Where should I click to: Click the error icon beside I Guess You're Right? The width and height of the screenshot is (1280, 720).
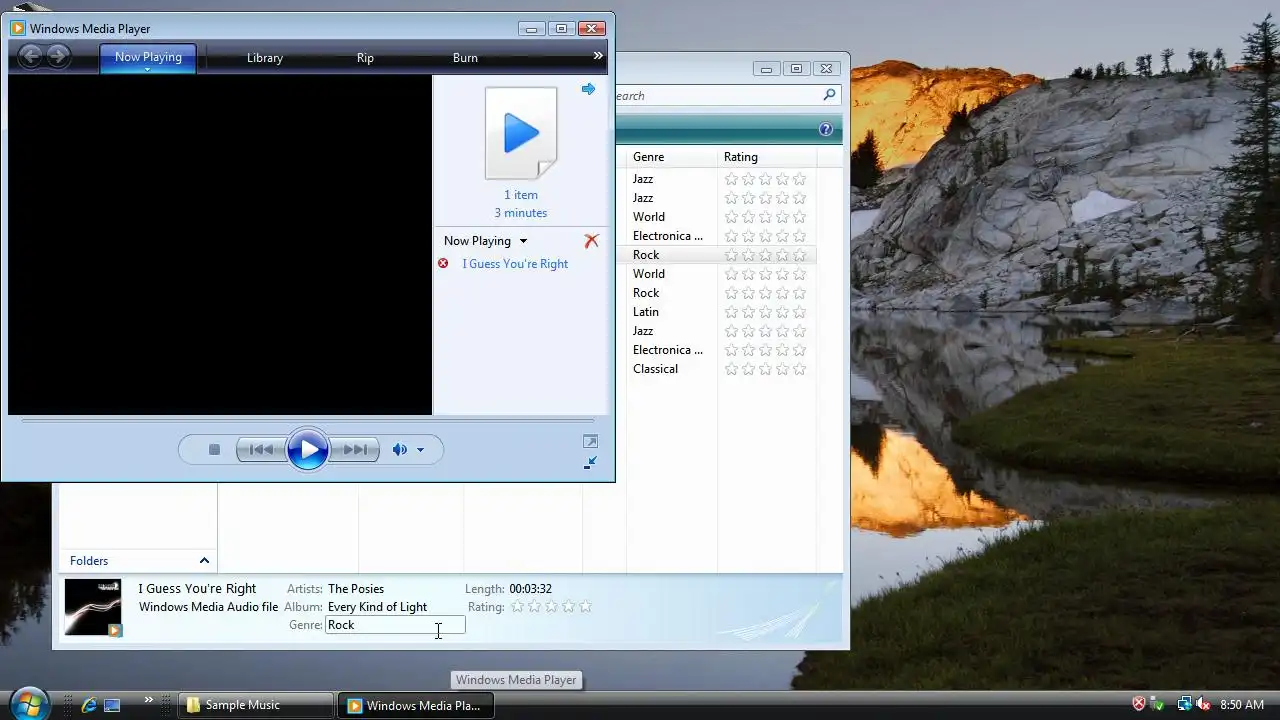[x=443, y=263]
